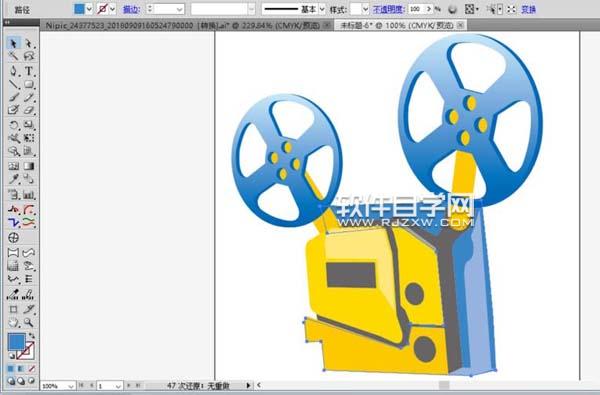
Task: Select the Column Graph tool
Action: click(x=29, y=195)
